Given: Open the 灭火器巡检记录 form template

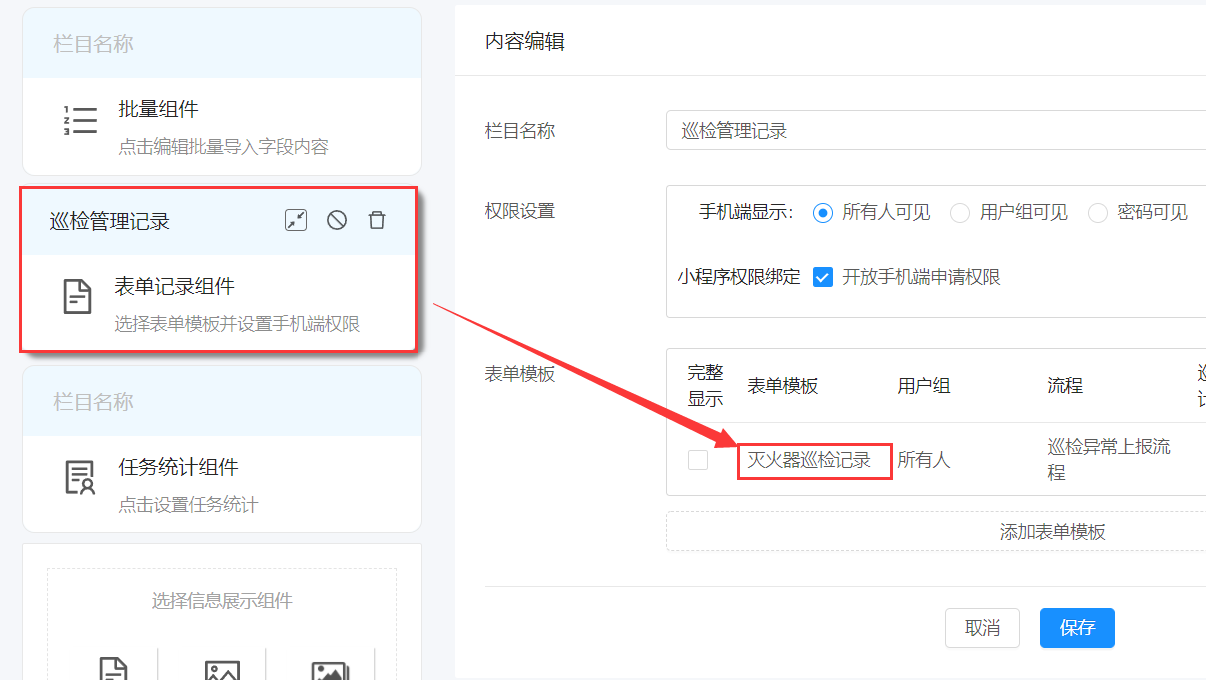Looking at the screenshot, I should tap(814, 460).
